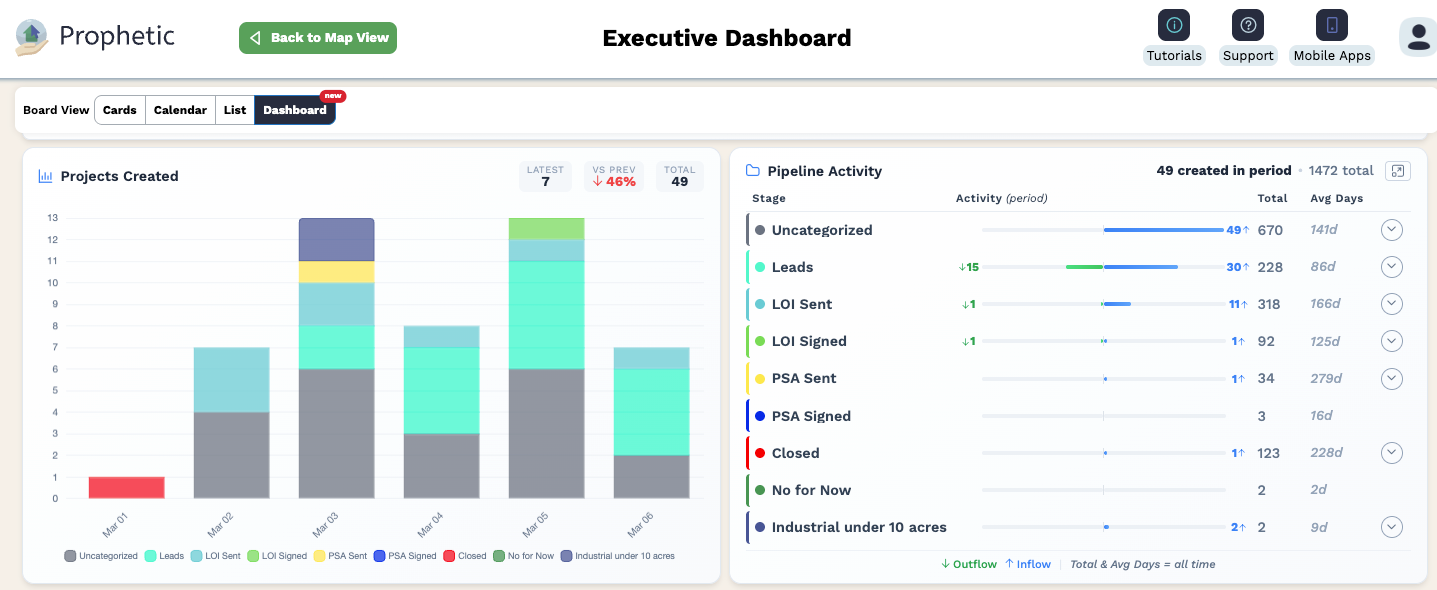Screen dimensions: 1437x590
Task: Click the Leads average days 86d
Action: (x=1325, y=267)
